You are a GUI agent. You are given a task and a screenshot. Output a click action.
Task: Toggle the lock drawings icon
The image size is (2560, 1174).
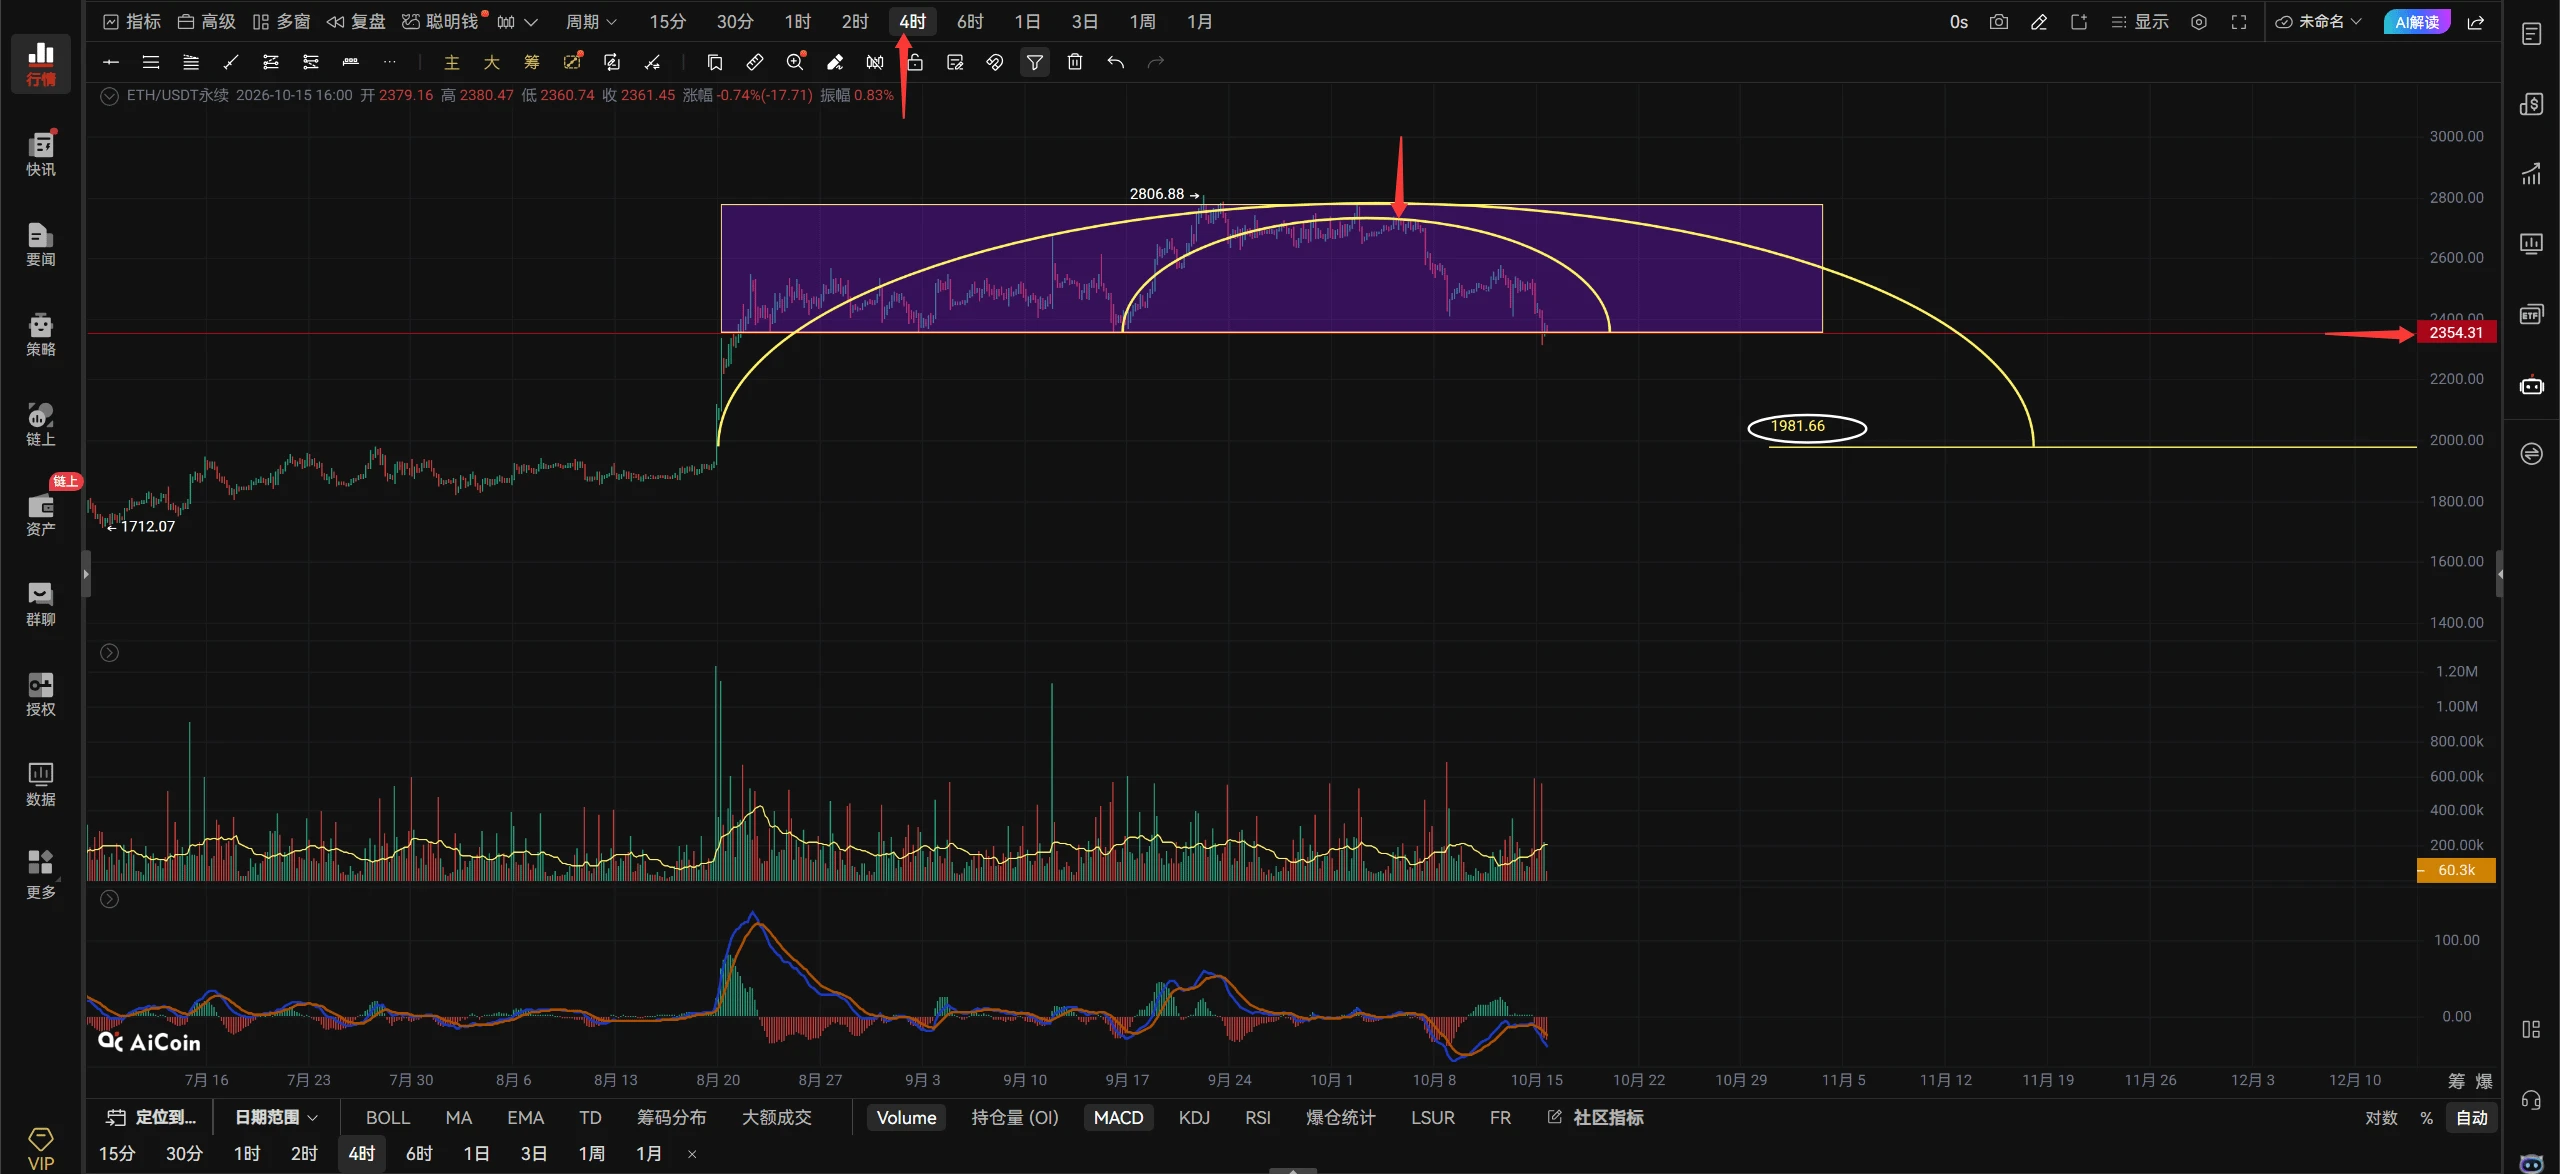915,62
